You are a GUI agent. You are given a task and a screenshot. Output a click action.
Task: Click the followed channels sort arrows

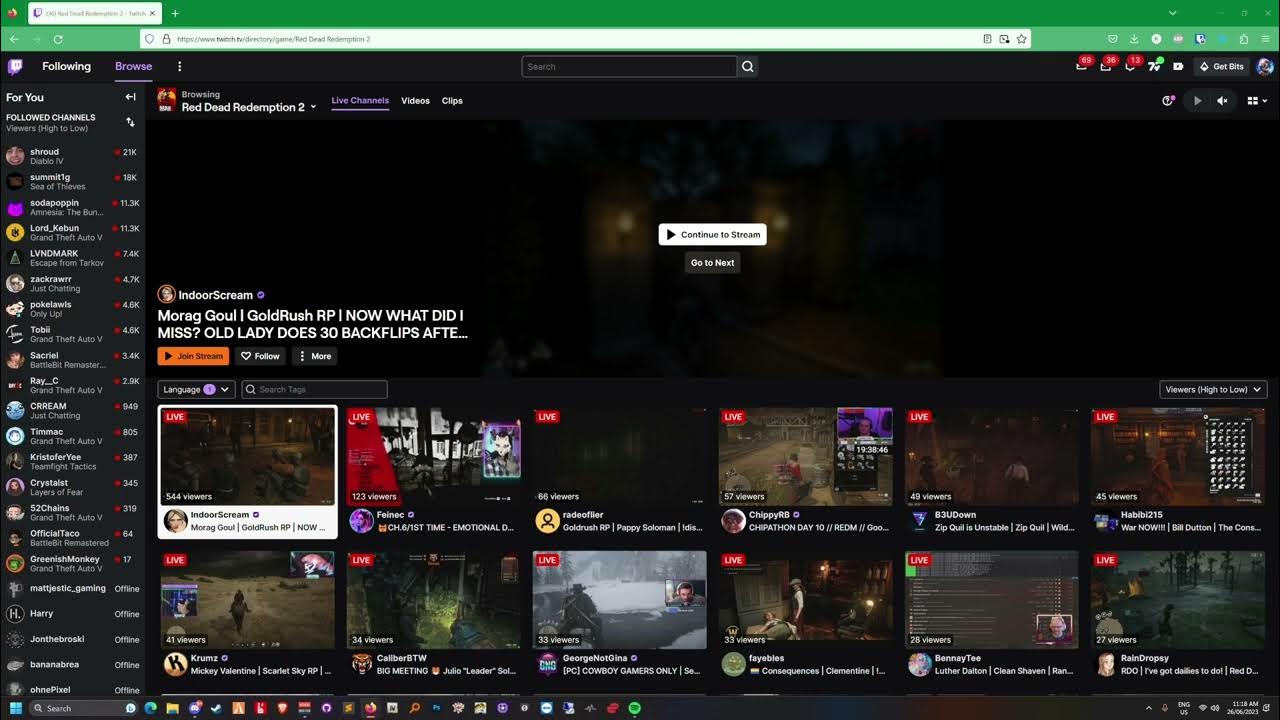tap(130, 122)
